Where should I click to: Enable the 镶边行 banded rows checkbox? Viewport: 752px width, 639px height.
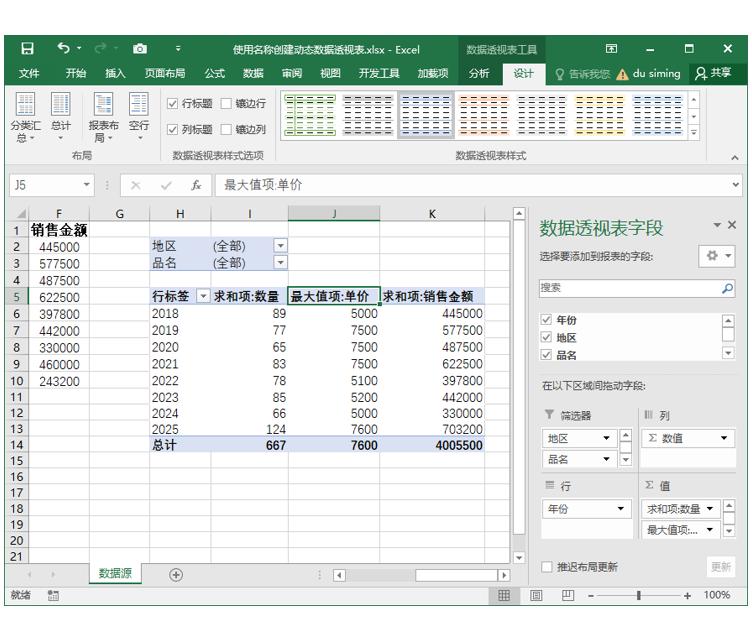[226, 104]
